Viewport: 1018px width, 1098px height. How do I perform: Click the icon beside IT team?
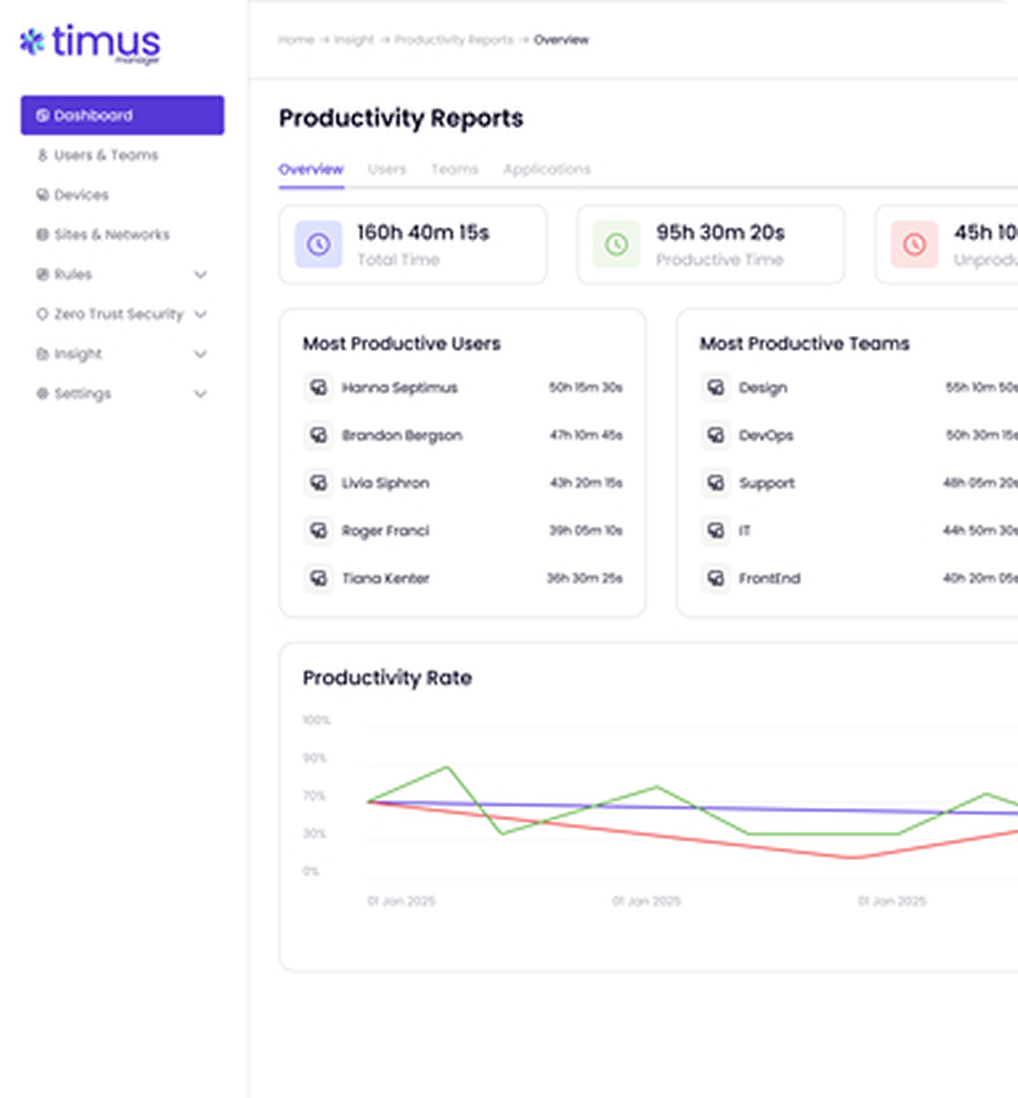pos(716,530)
